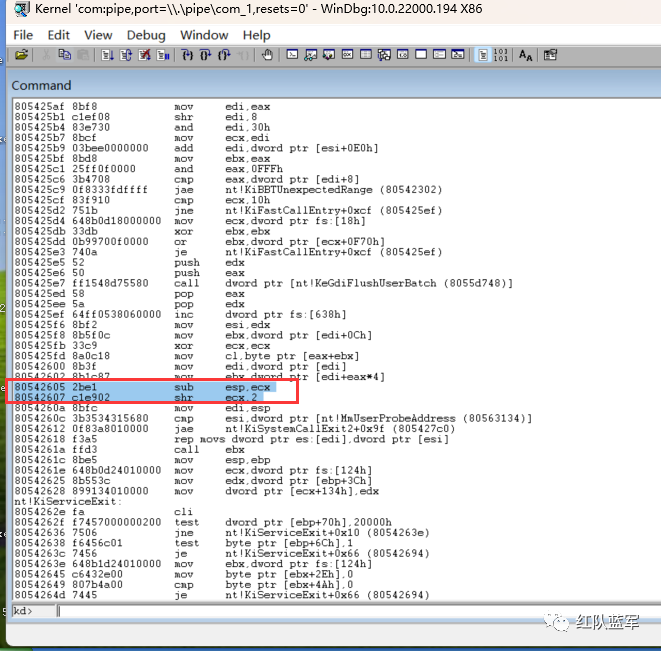Image resolution: width=661 pixels, height=651 pixels.
Task: Open the Locals window toolbar icon
Action: (x=329, y=54)
